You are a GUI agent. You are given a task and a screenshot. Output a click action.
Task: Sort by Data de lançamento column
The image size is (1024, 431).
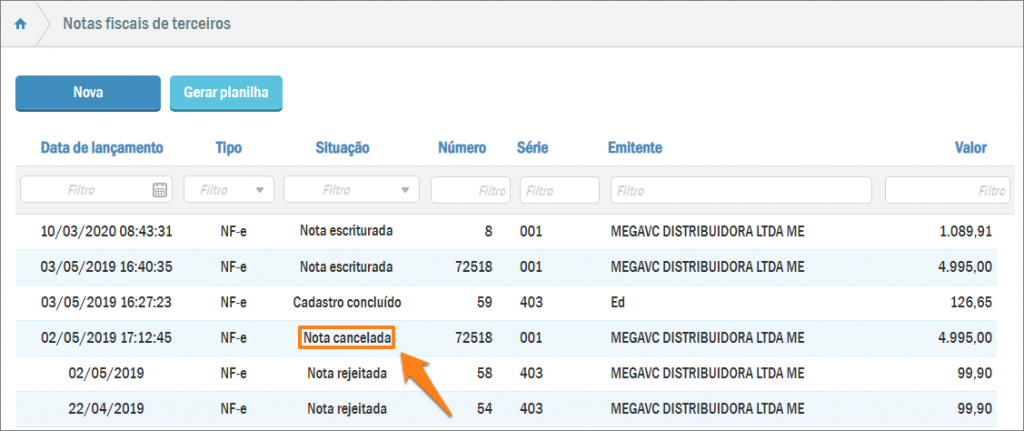coord(101,148)
